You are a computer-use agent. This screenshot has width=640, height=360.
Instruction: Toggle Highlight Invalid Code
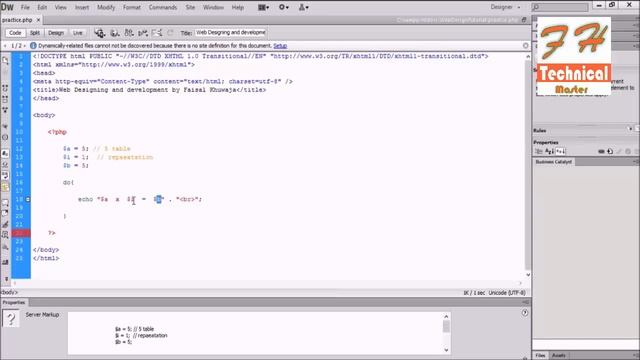(x=5, y=164)
